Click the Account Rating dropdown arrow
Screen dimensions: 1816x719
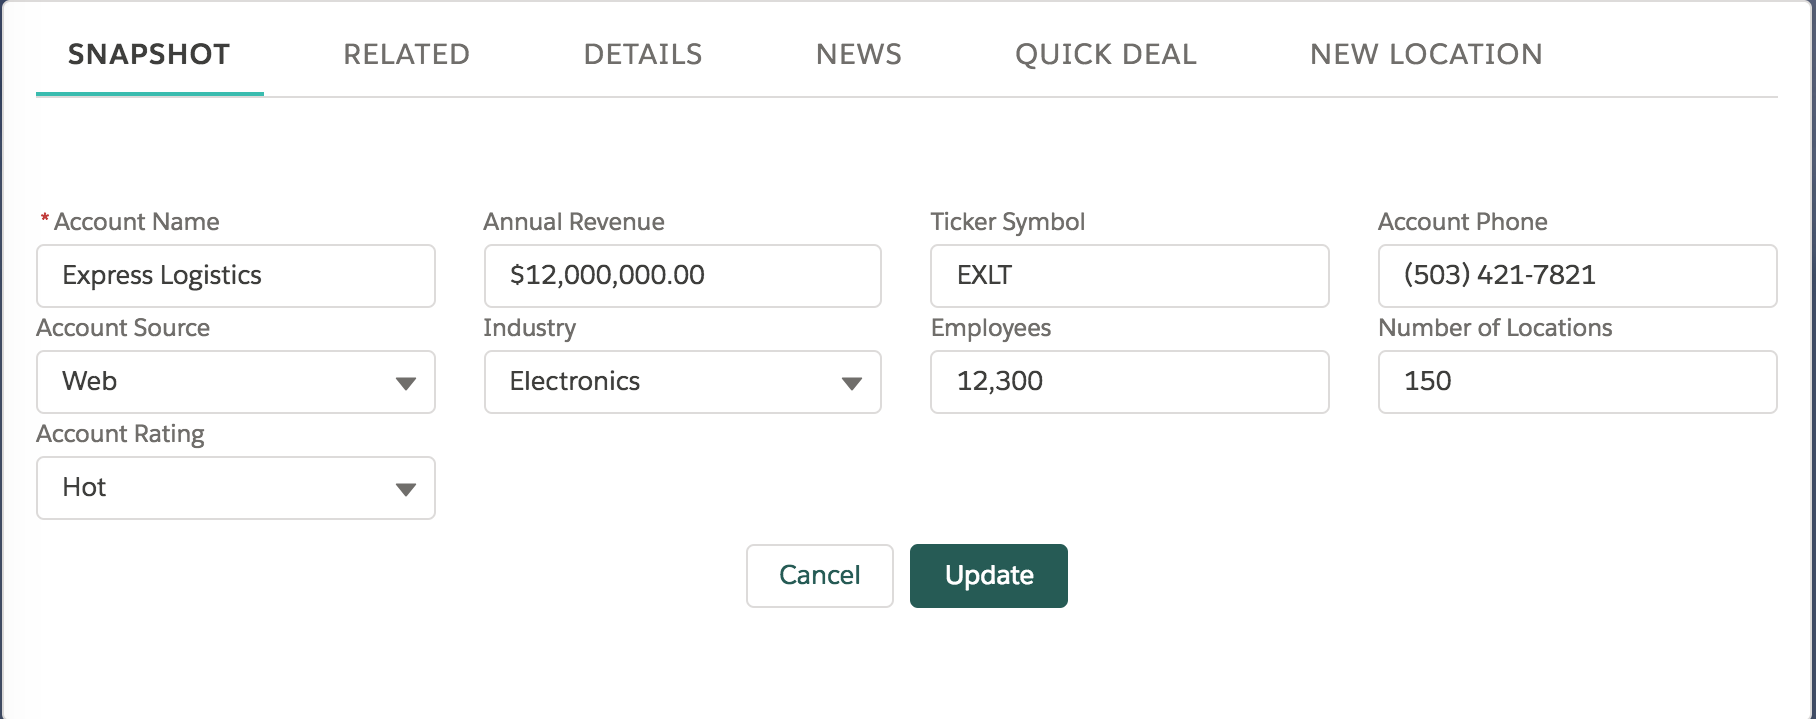tap(405, 489)
